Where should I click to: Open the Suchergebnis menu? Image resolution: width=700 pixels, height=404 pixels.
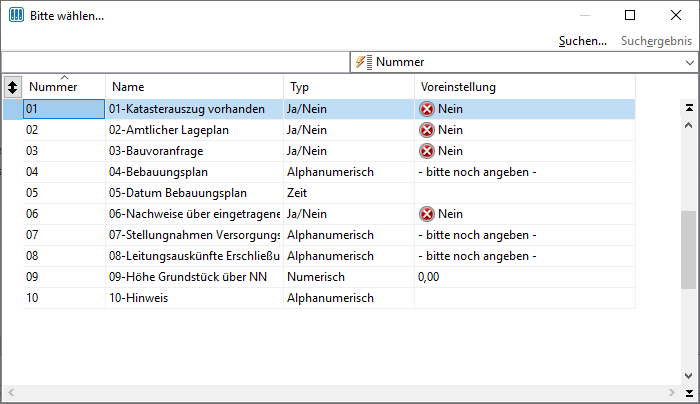coord(656,41)
